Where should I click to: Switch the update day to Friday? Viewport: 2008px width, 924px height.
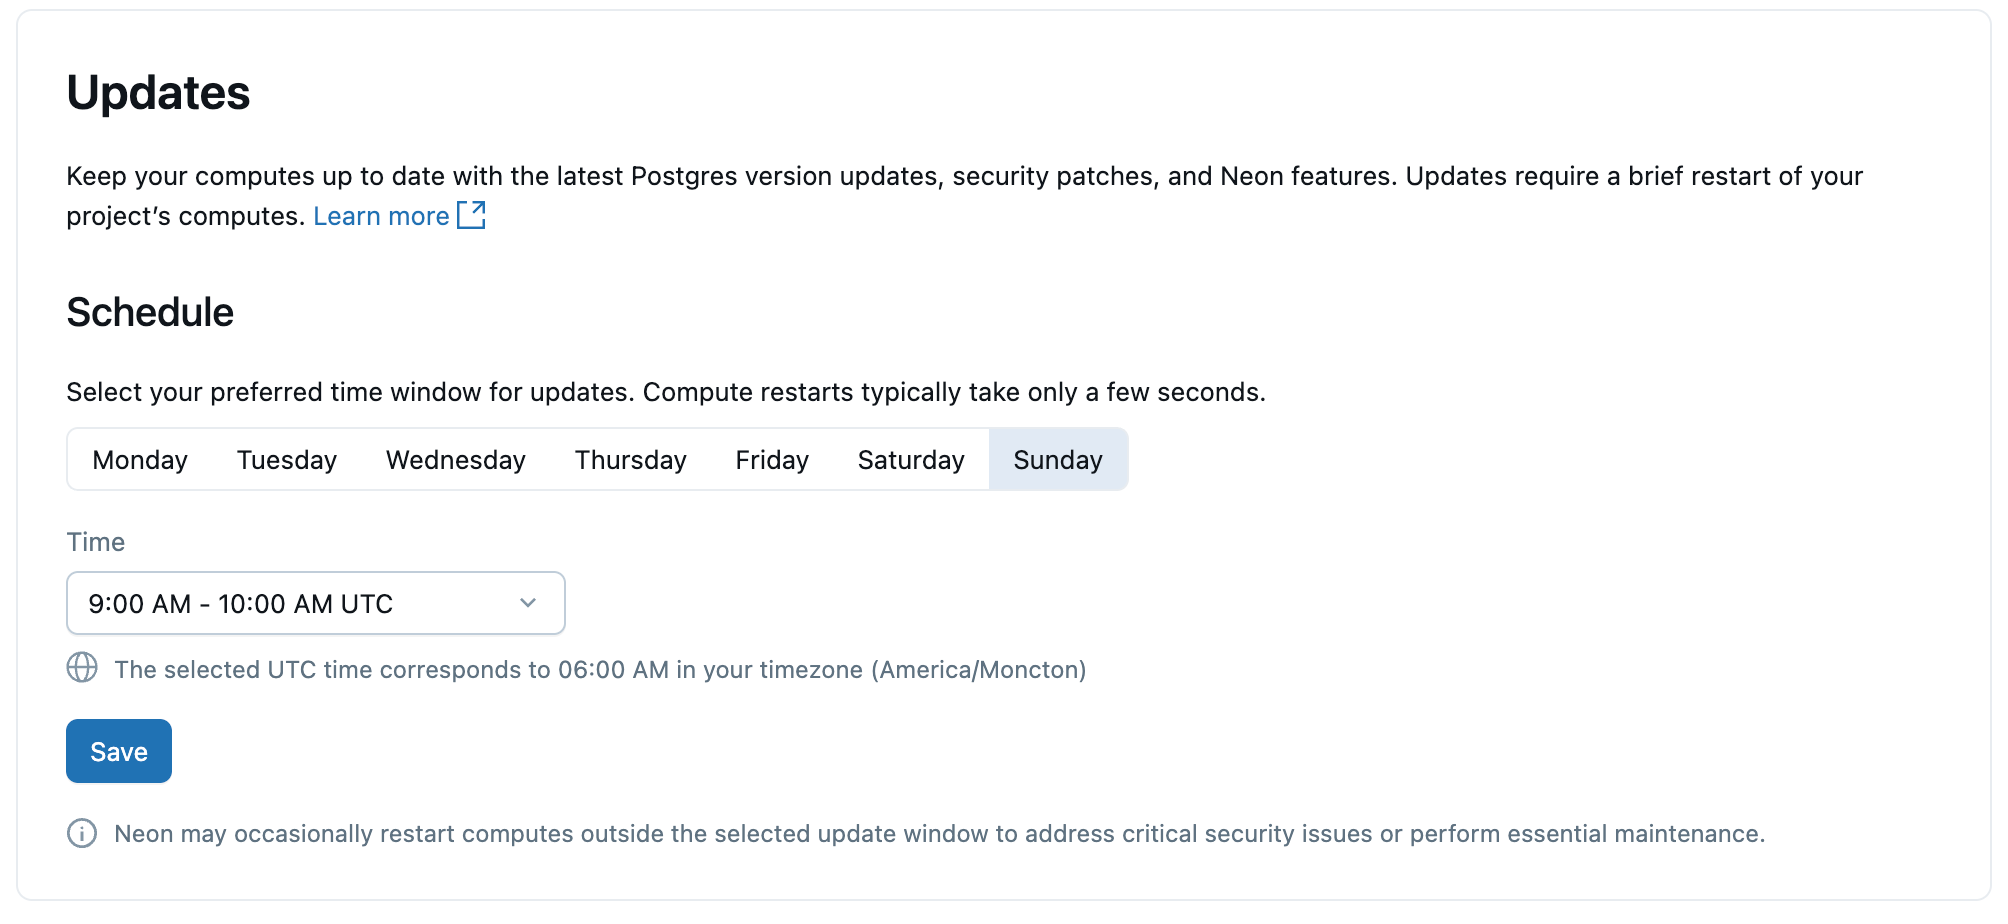pyautogui.click(x=771, y=459)
